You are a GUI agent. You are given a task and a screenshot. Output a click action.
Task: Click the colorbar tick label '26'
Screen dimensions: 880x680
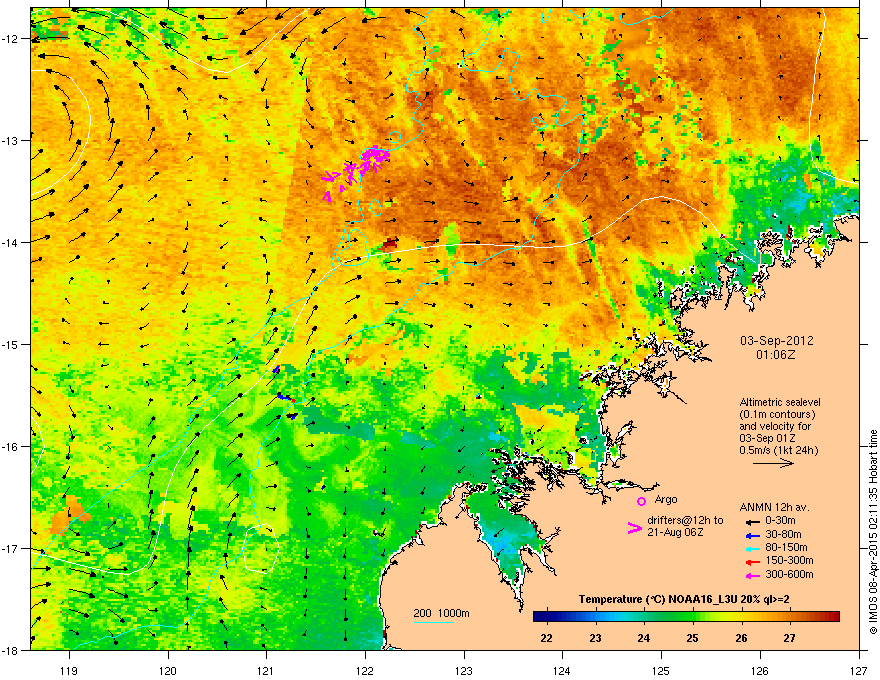[x=741, y=638]
